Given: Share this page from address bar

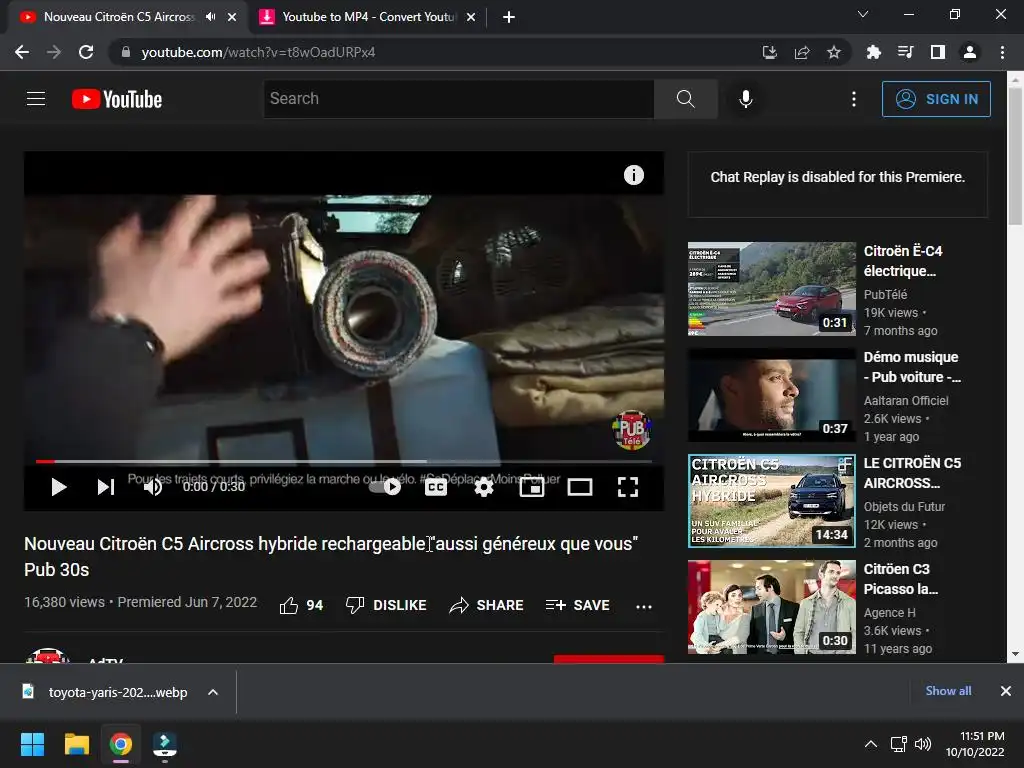Looking at the screenshot, I should pyautogui.click(x=801, y=52).
